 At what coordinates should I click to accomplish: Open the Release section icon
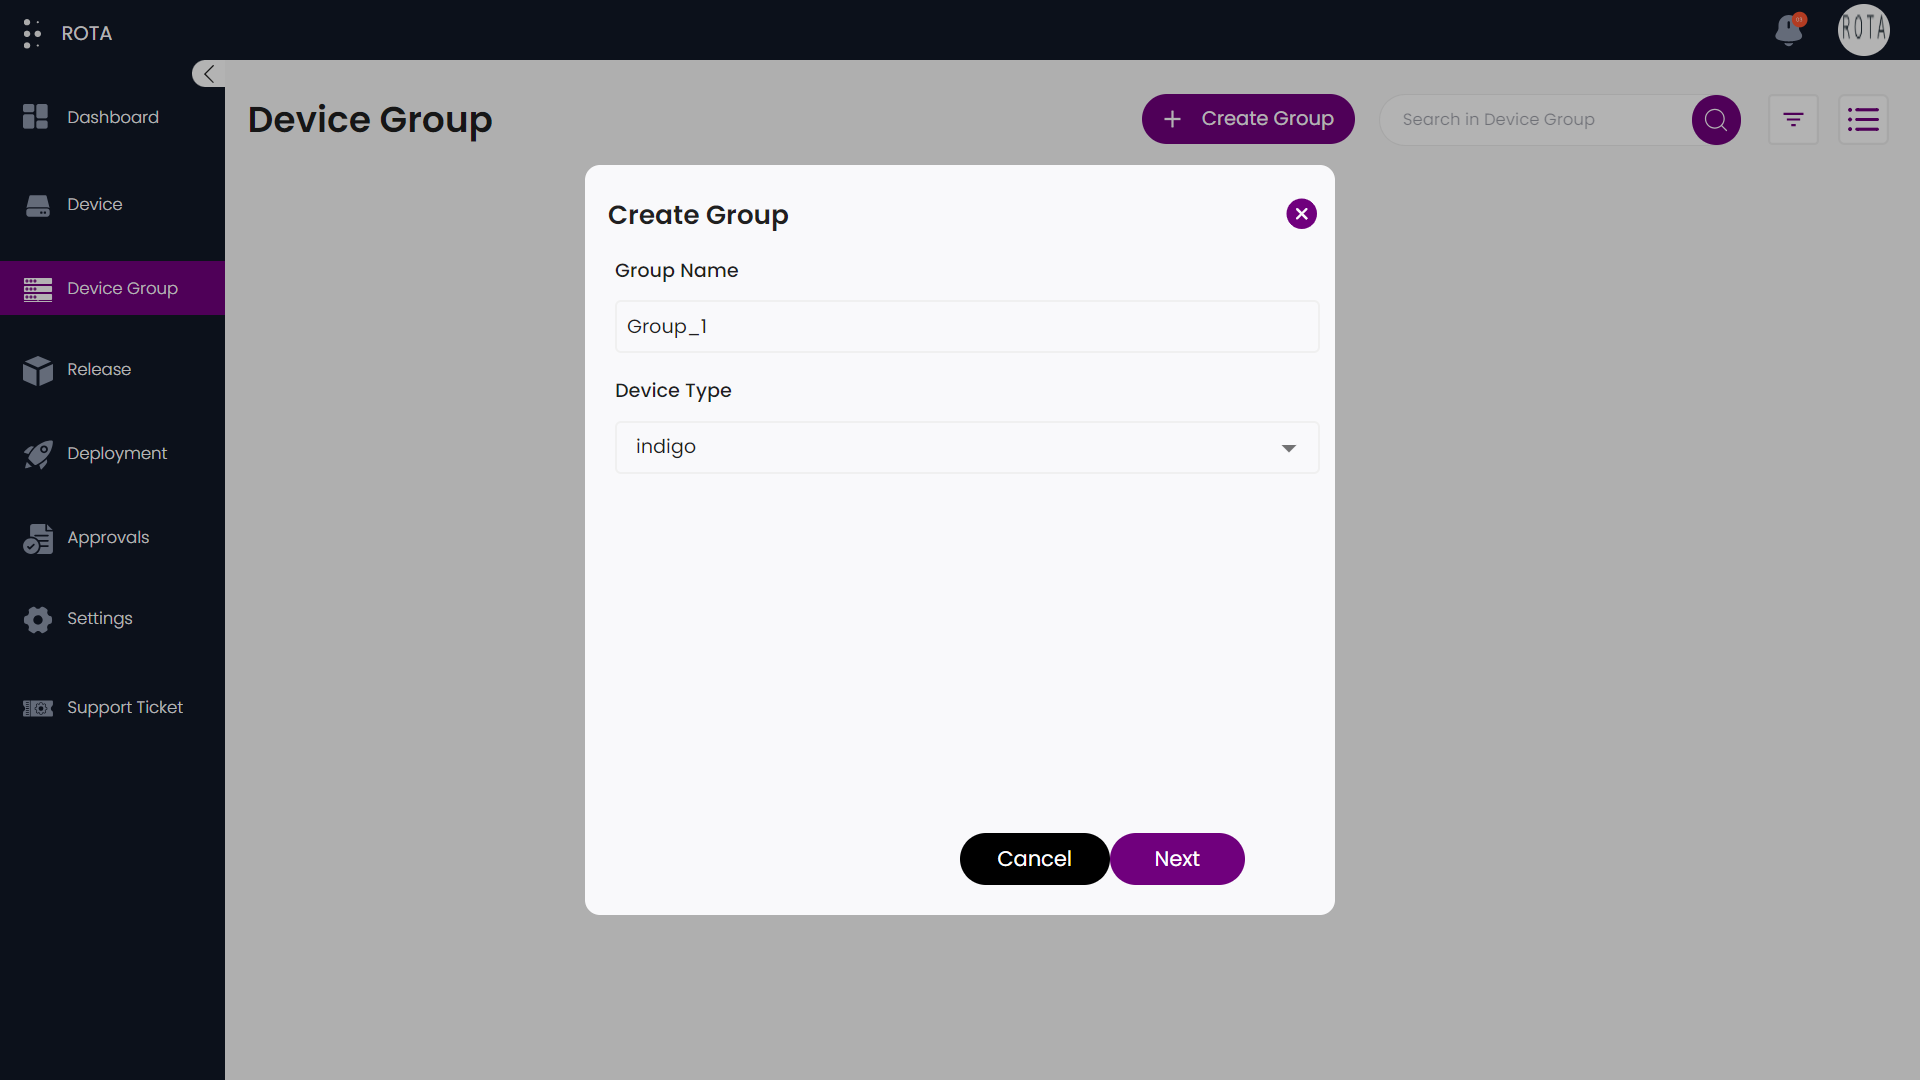pos(38,371)
